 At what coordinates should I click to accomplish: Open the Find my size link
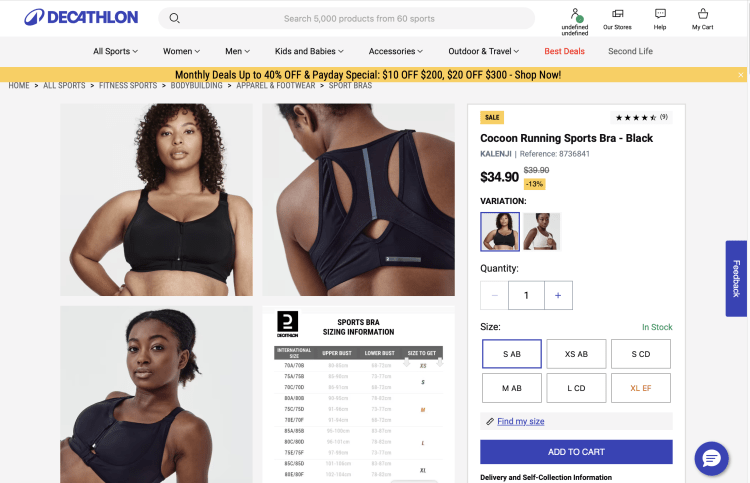(521, 421)
